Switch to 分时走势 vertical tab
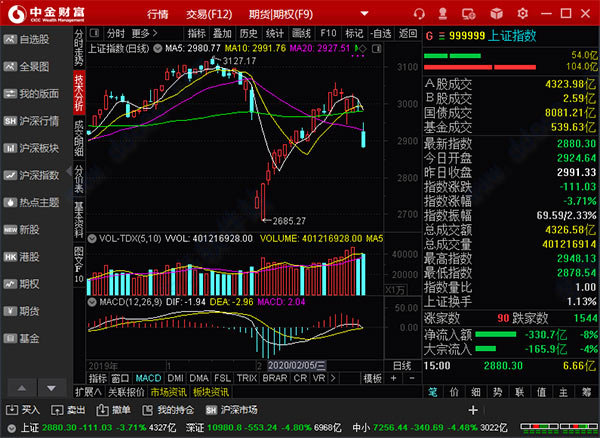Image resolution: width=600 pixels, height=438 pixels. [x=79, y=48]
